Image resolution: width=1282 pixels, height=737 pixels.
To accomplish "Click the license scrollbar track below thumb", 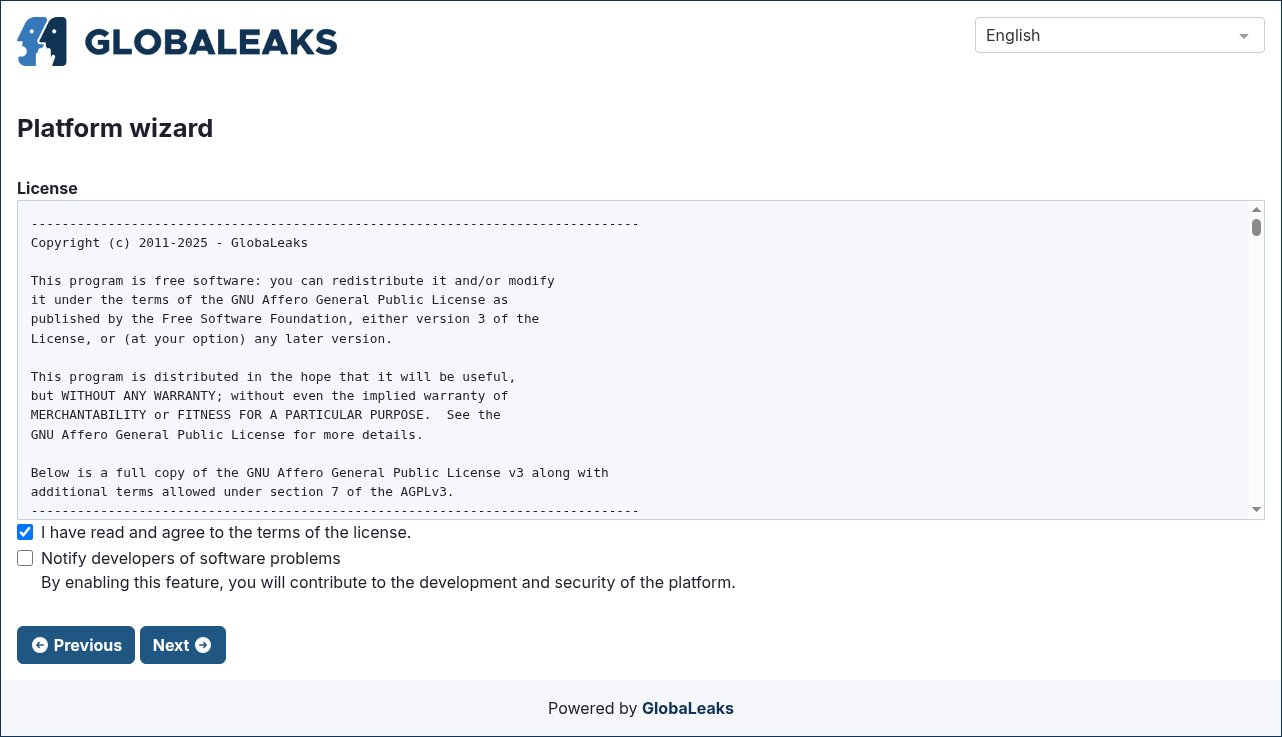I will click(x=1257, y=370).
